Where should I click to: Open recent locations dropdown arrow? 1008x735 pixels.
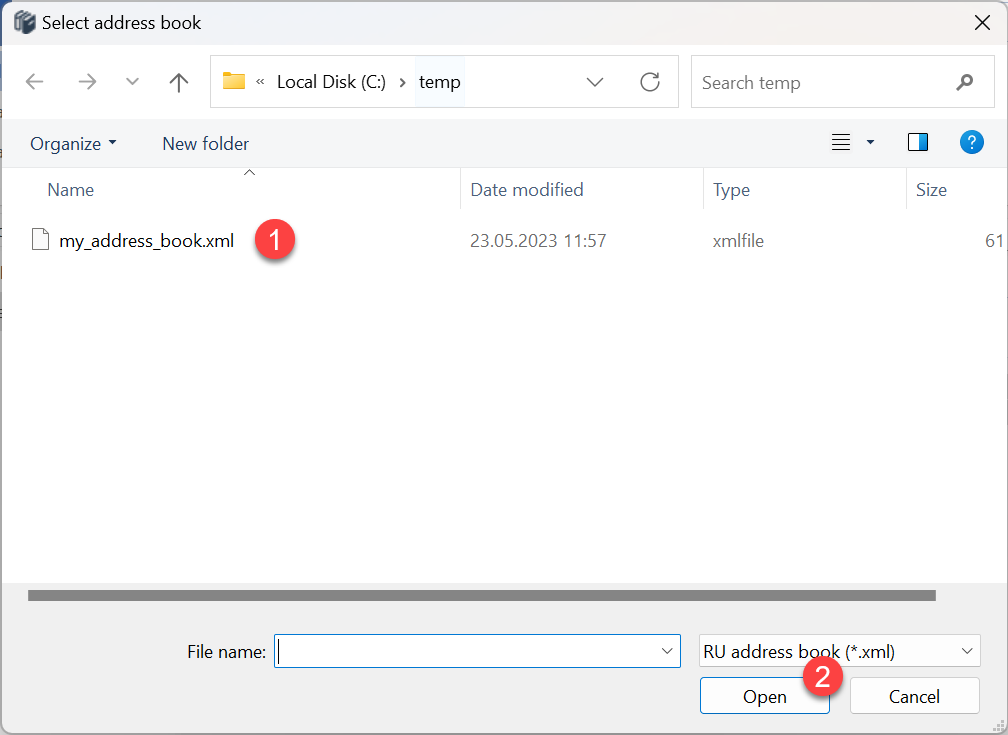(x=132, y=82)
